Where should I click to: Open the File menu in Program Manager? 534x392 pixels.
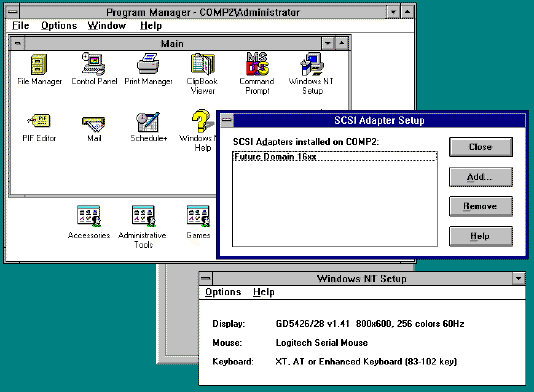tap(20, 26)
